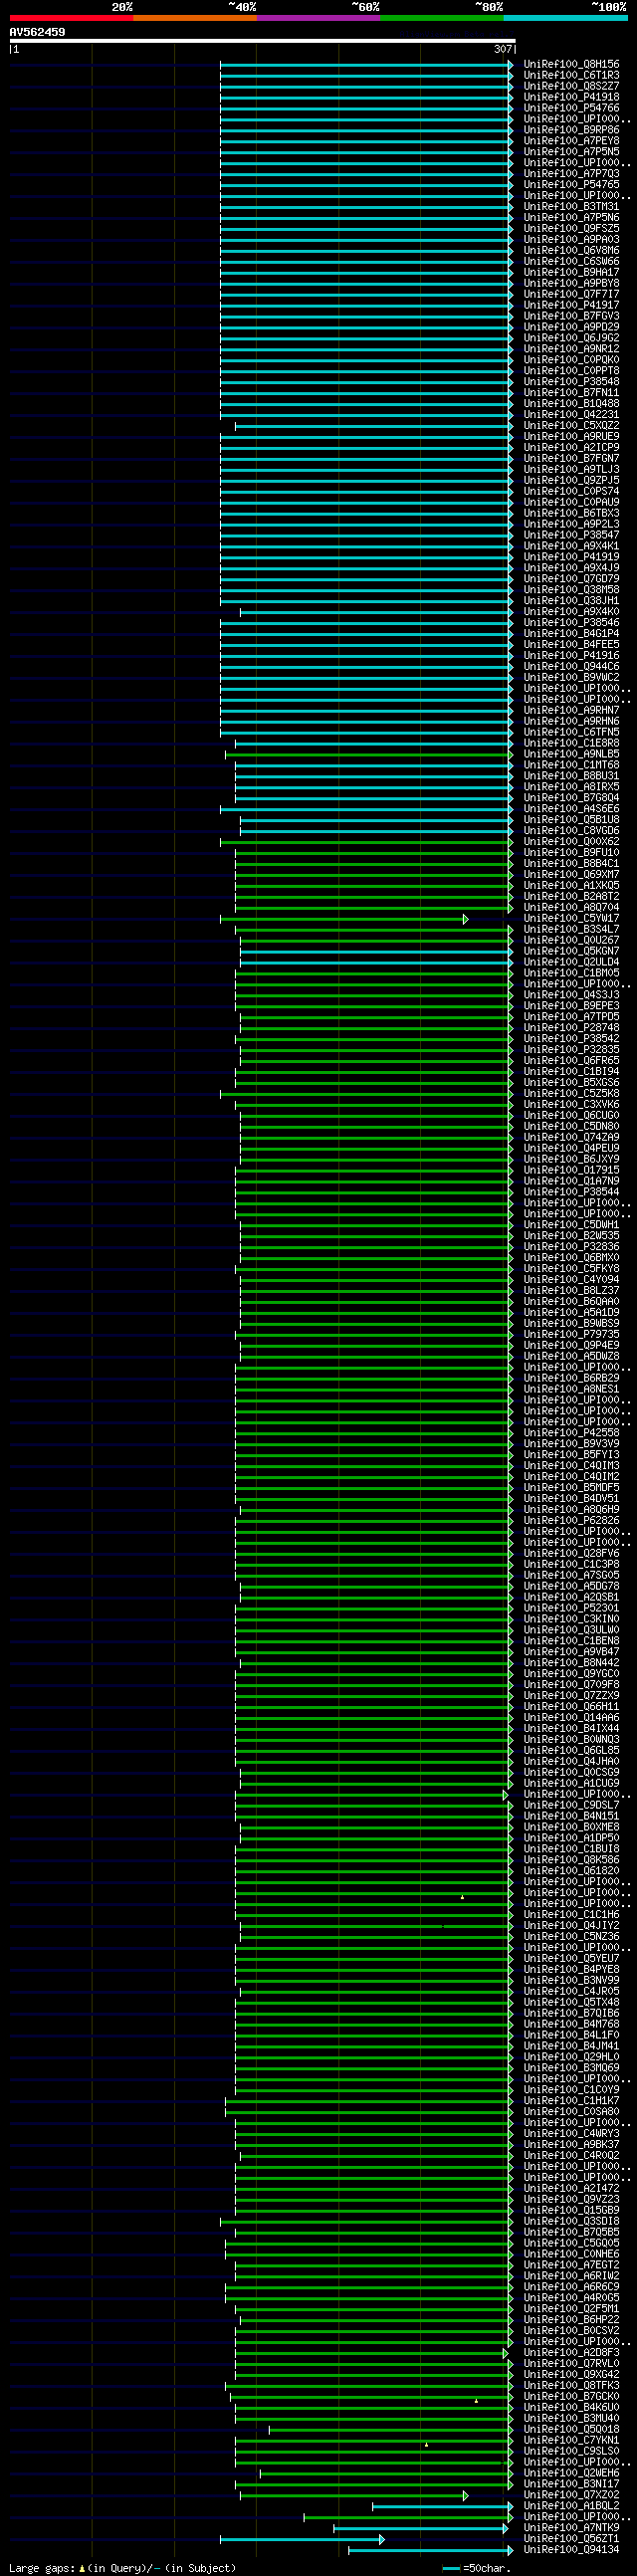
Task: Click the purple ~60% identity legend bar
Action: 318,18
